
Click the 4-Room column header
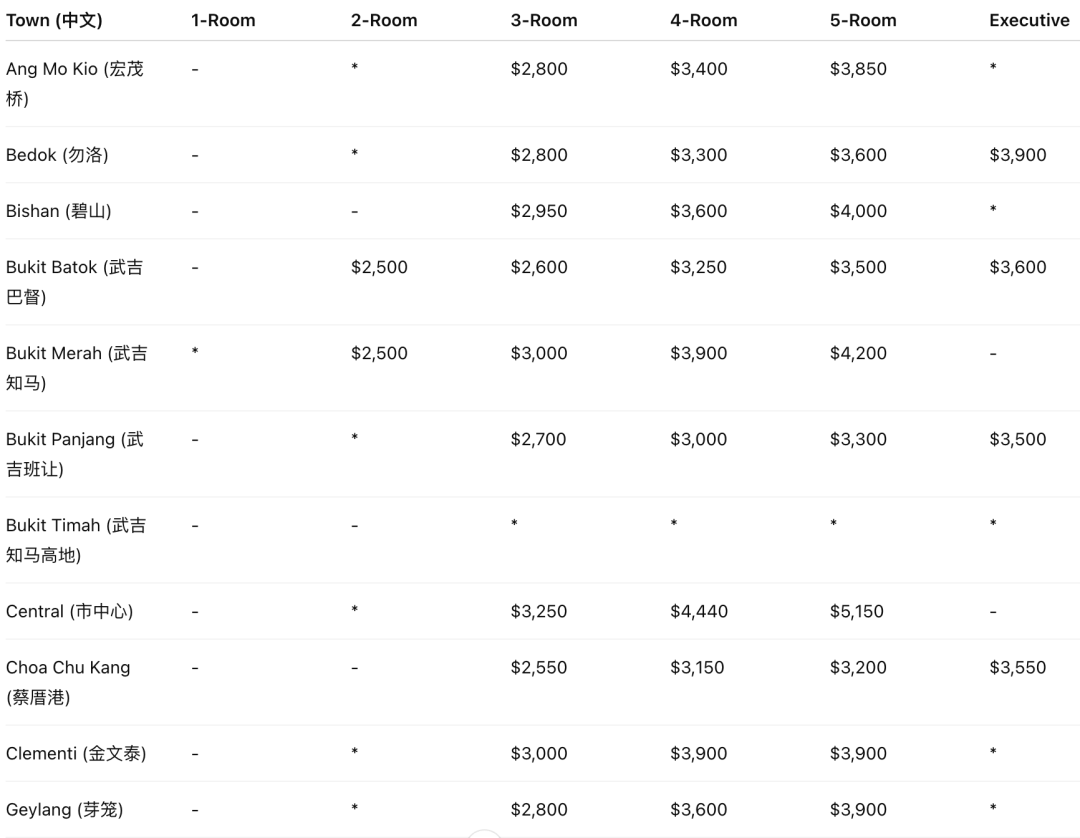tap(703, 20)
